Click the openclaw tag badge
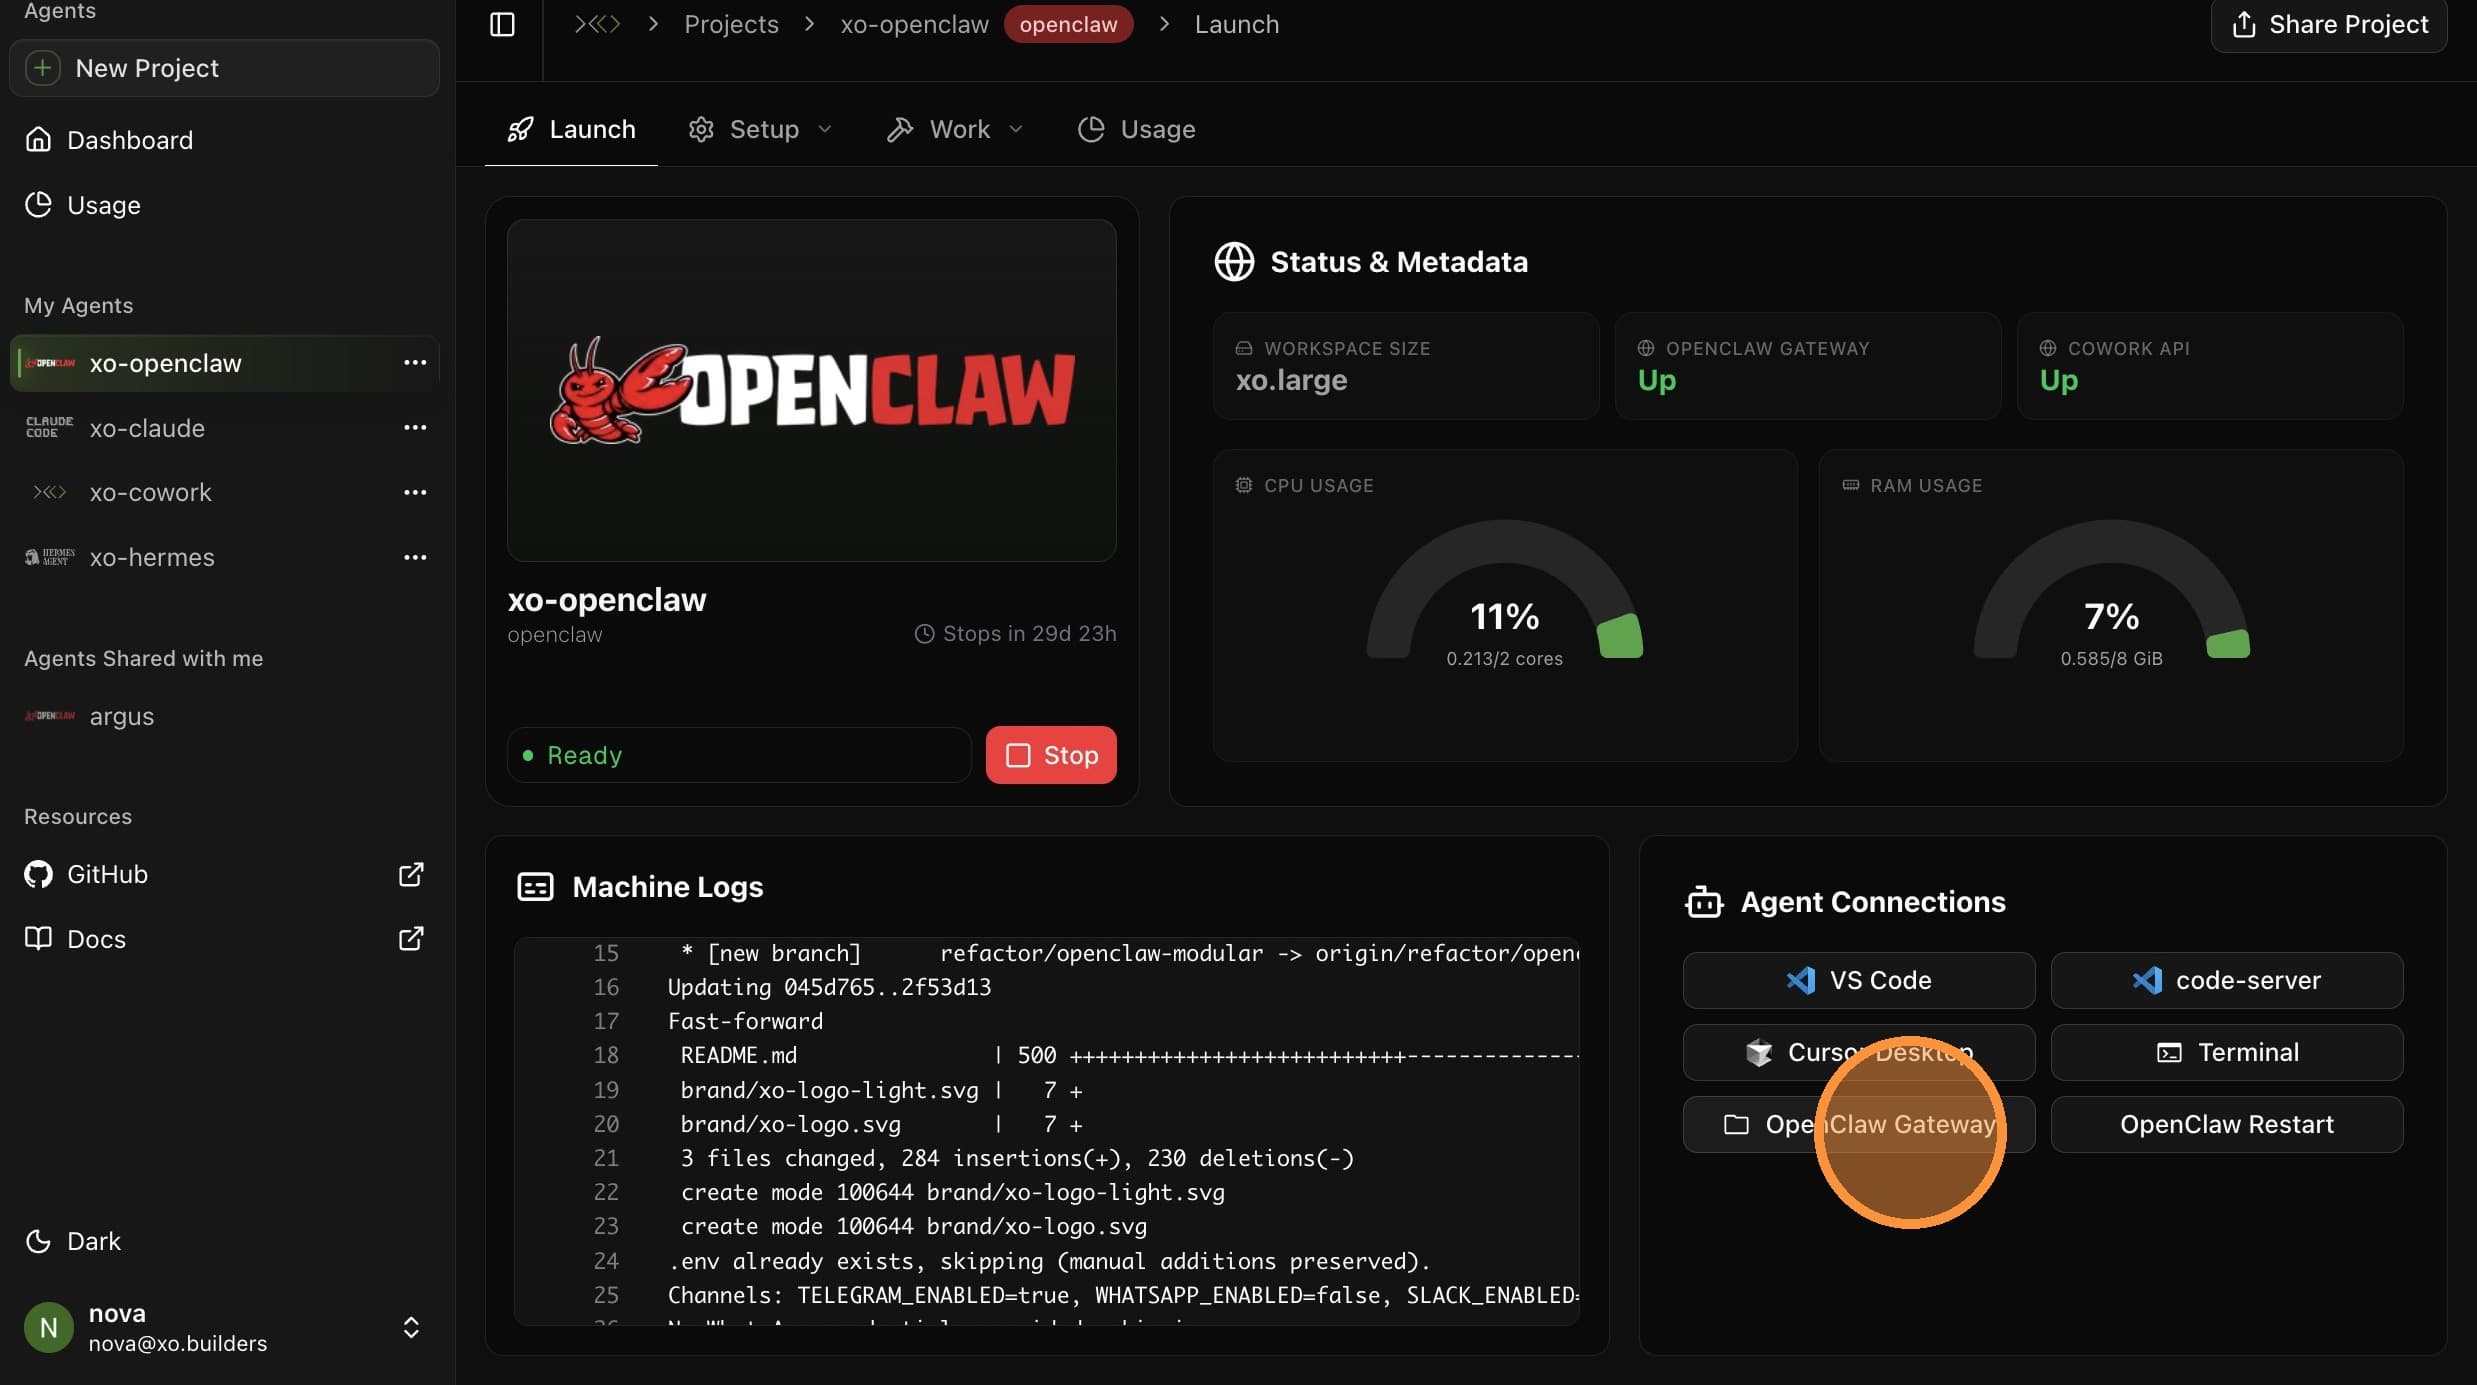 (x=1068, y=24)
